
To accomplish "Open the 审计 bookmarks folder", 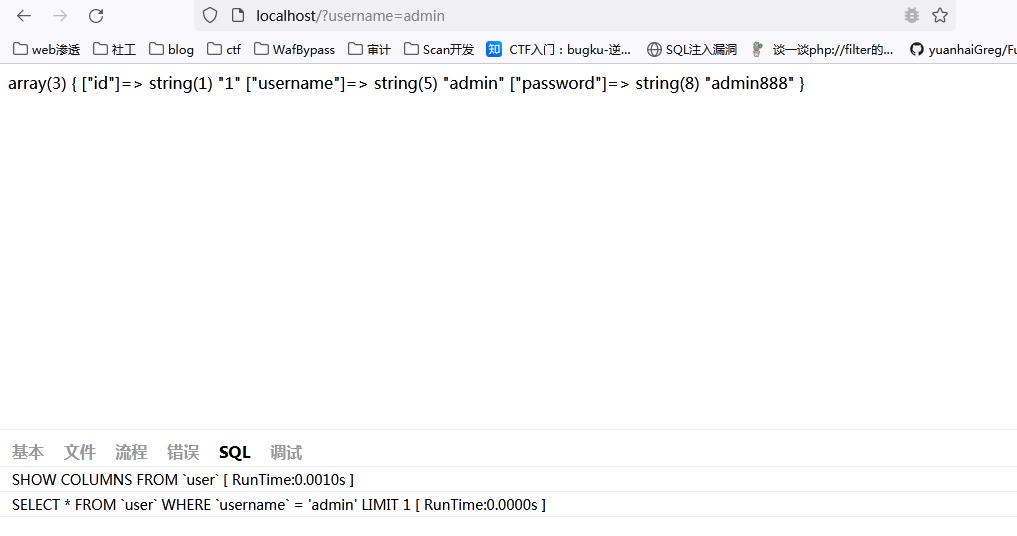I will pyautogui.click(x=369, y=49).
